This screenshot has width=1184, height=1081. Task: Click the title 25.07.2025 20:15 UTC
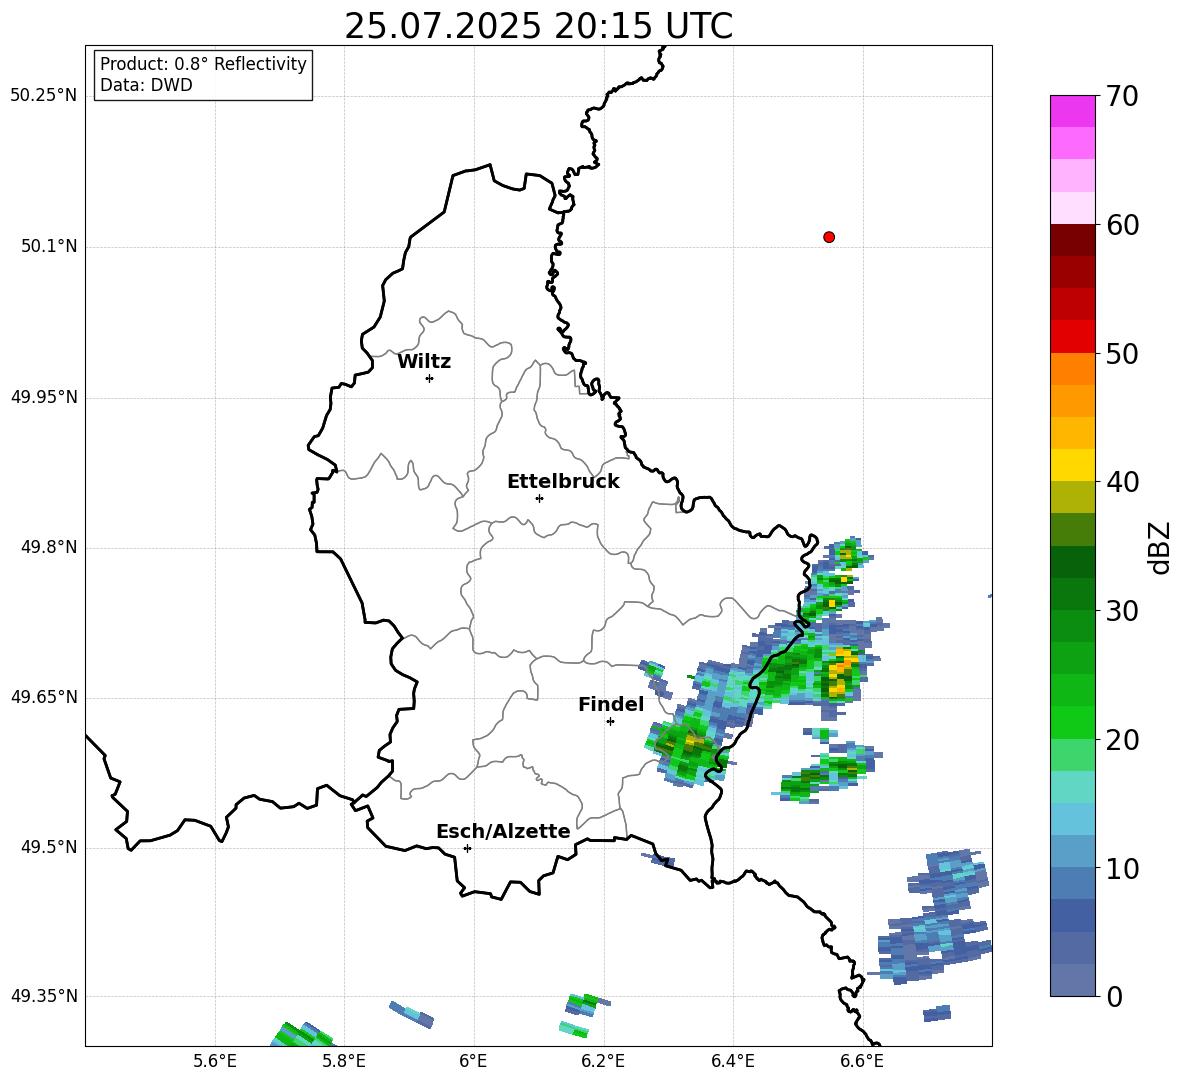[538, 26]
